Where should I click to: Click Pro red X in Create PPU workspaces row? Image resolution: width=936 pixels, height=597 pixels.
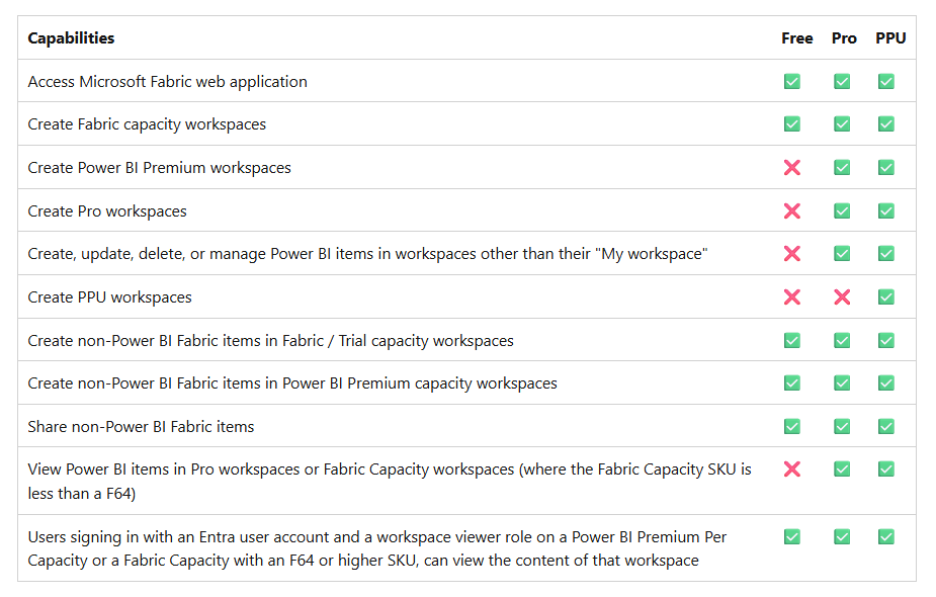pyautogui.click(x=842, y=297)
